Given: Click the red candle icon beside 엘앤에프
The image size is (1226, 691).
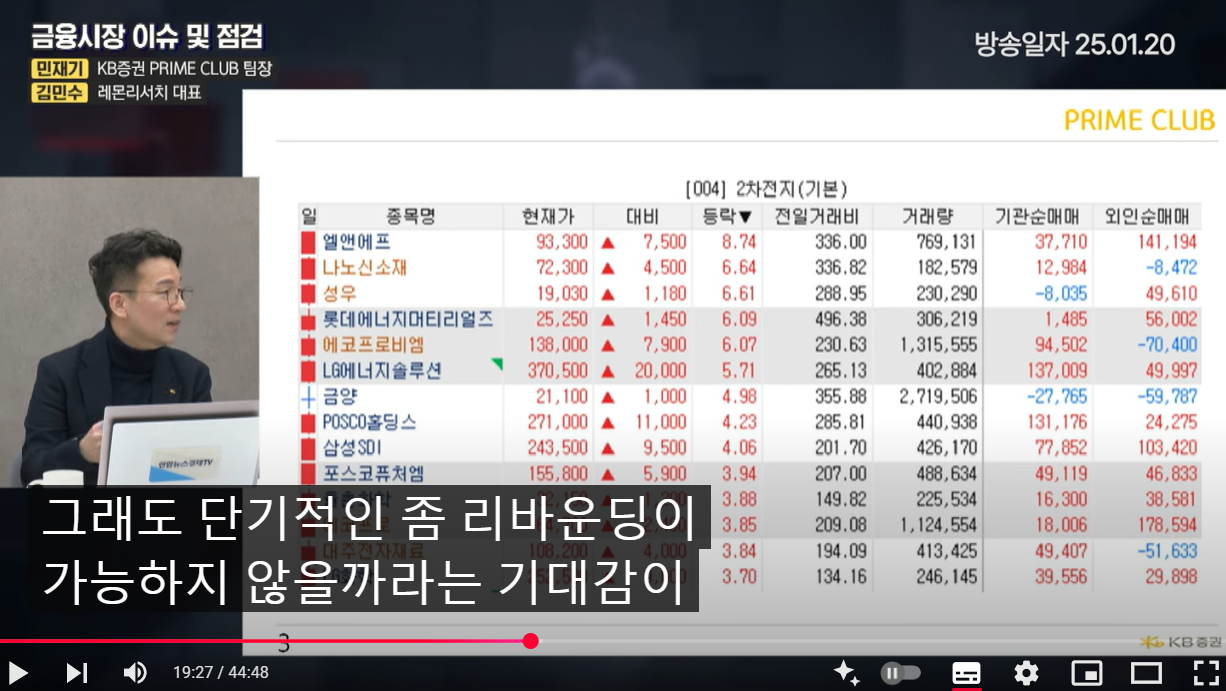Looking at the screenshot, I should click(x=308, y=242).
